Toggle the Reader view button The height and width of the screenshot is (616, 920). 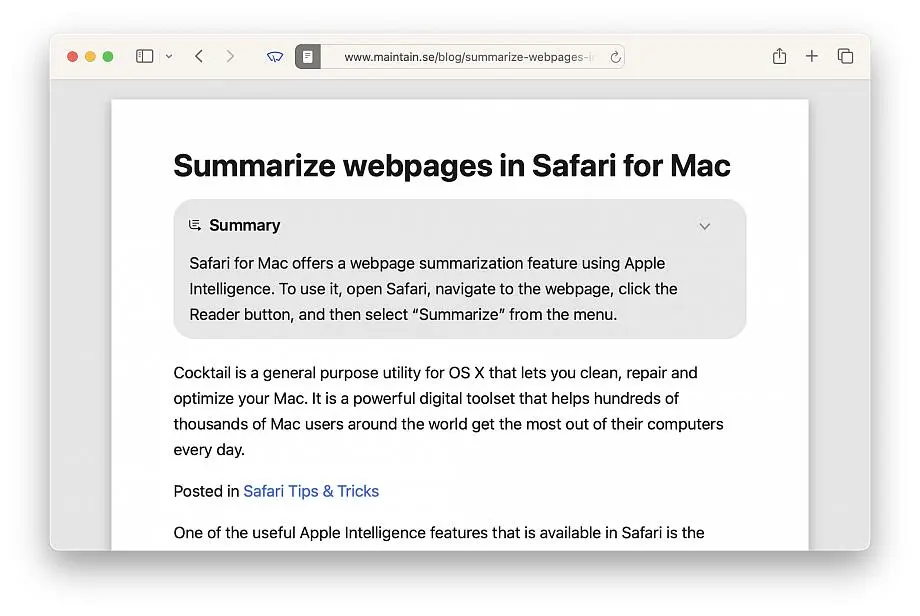pos(307,57)
